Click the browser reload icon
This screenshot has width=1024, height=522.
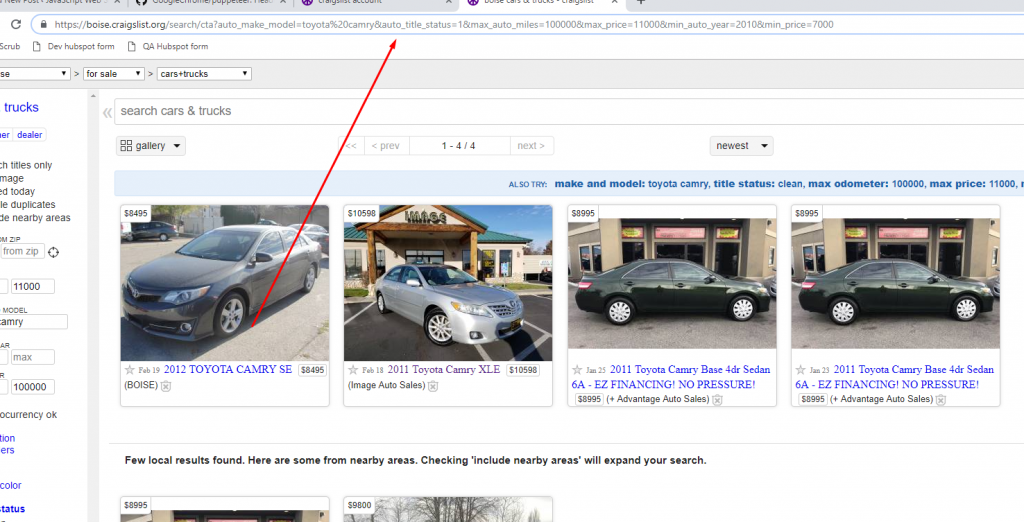(x=16, y=25)
